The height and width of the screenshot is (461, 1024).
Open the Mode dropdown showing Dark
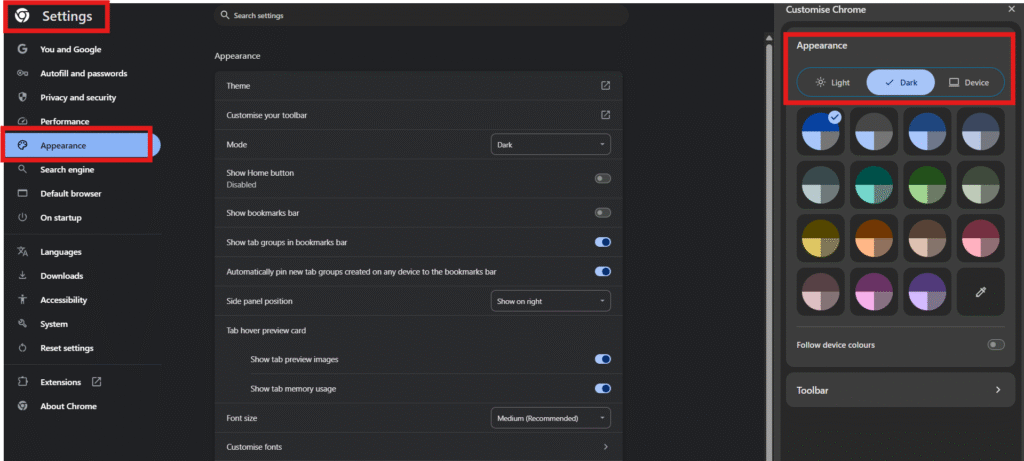point(551,144)
